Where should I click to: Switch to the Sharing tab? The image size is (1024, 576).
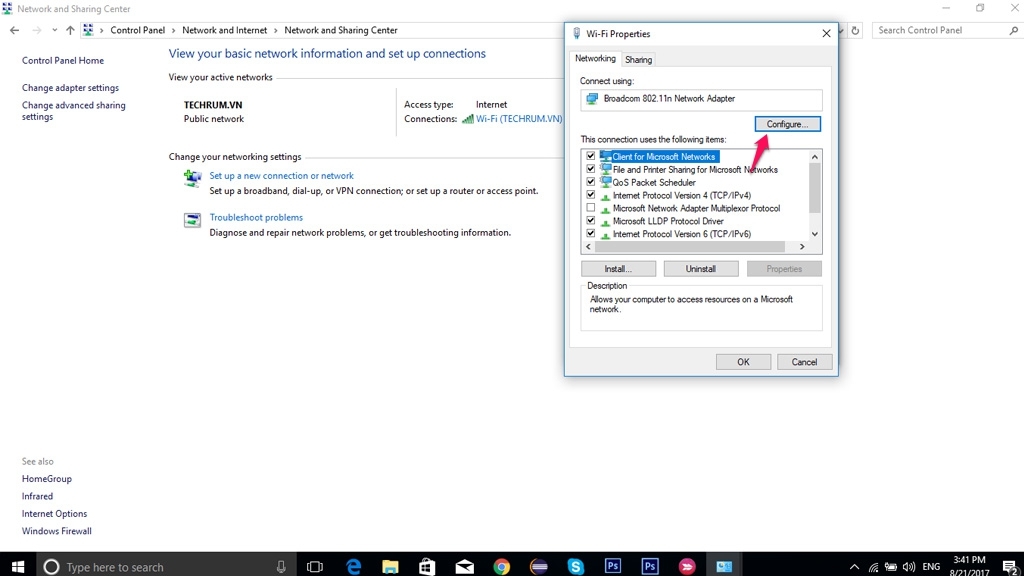(x=638, y=59)
